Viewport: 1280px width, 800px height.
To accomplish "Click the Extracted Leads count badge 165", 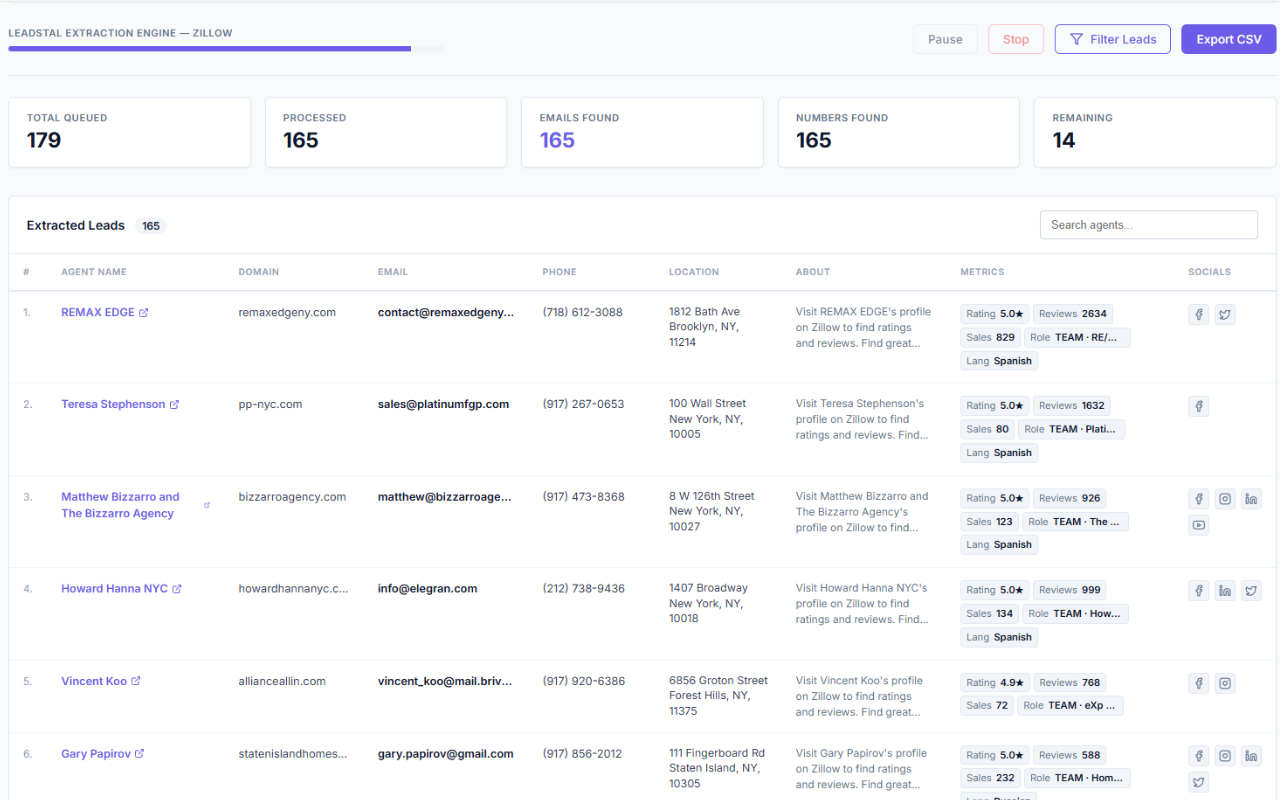I will (151, 226).
